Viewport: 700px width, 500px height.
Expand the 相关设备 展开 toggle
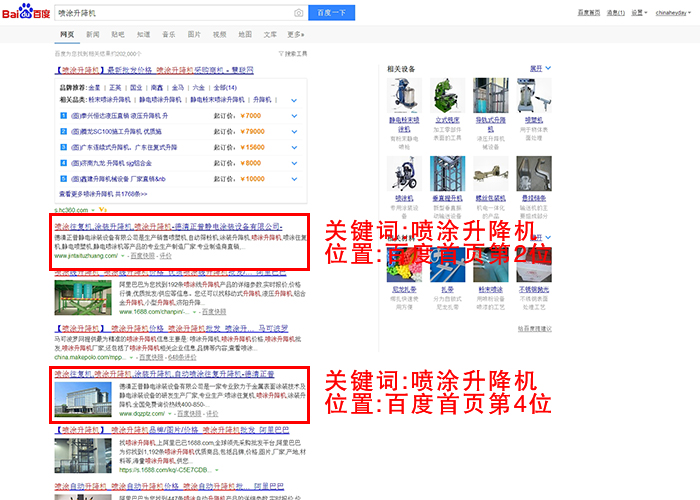[540, 68]
